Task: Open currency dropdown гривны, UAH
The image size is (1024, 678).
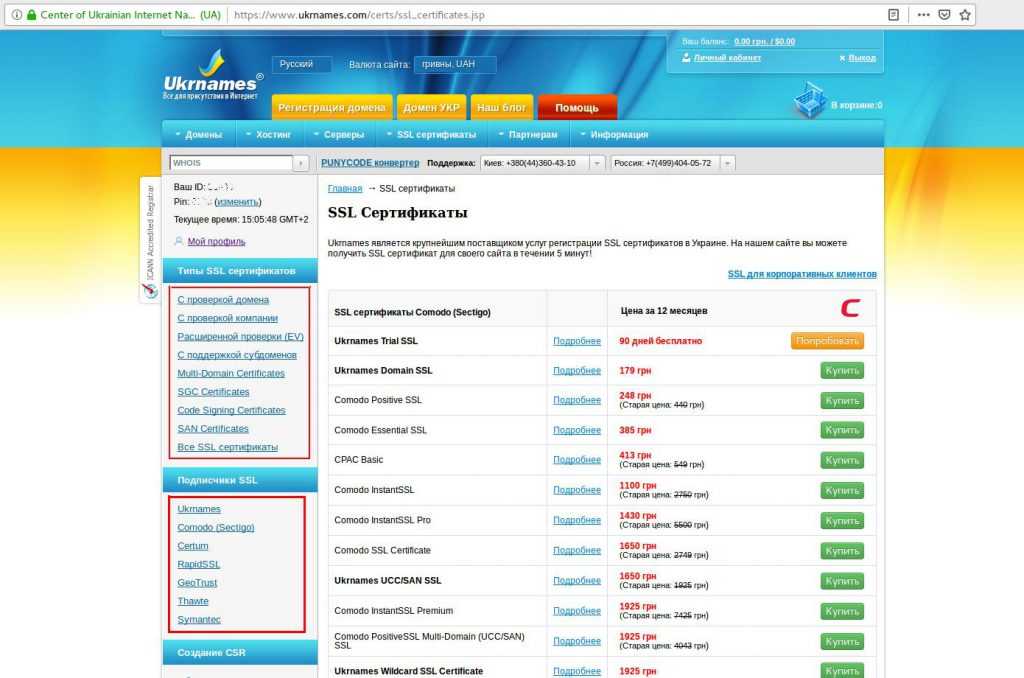Action: pos(455,64)
